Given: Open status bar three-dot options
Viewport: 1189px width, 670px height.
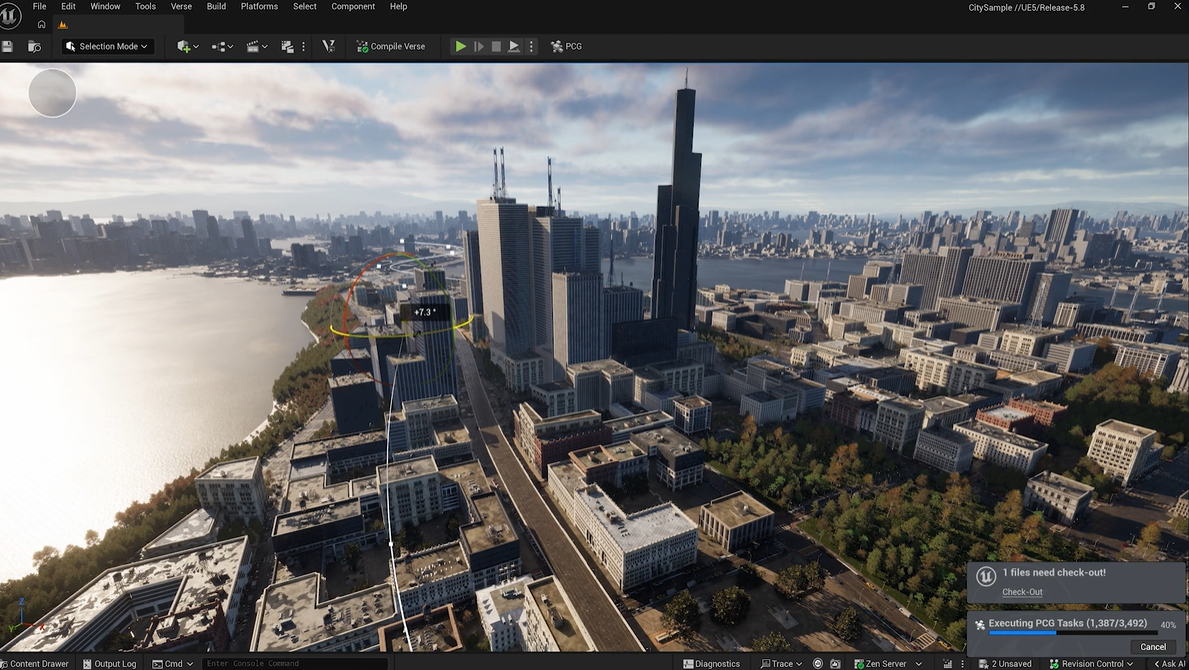Looking at the screenshot, I should click(962, 663).
